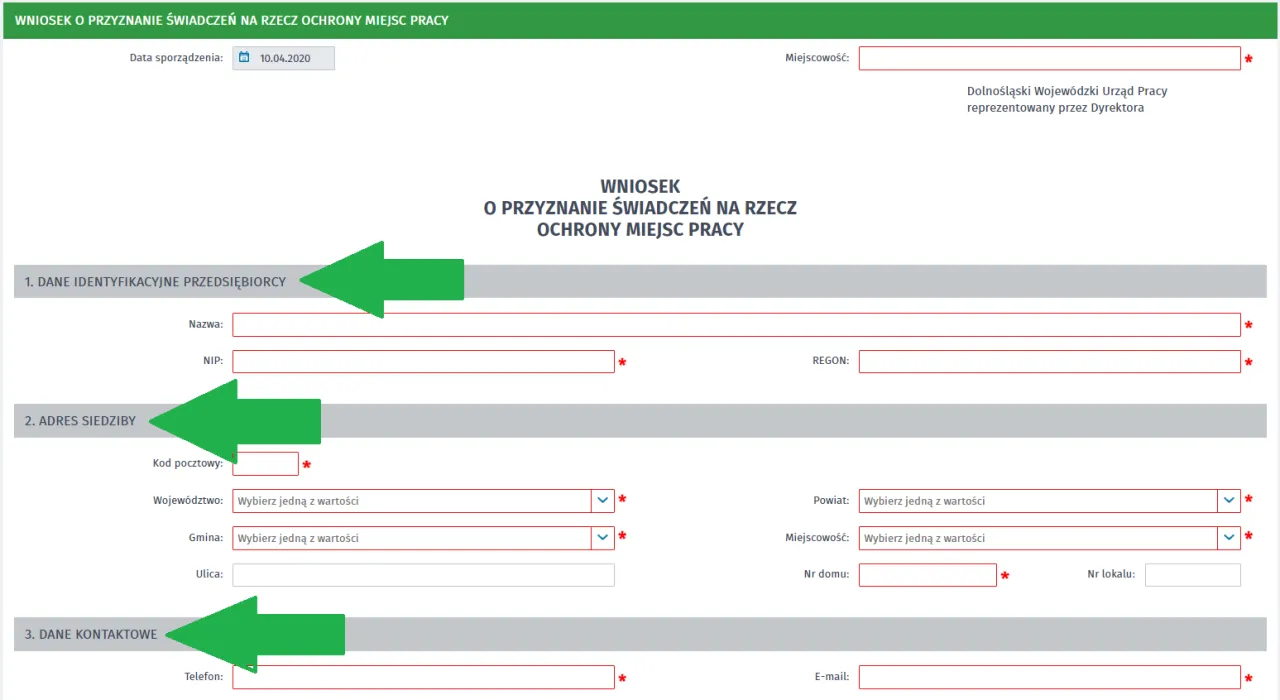
Task: Click the Data sporządzenia date field
Action: coord(284,58)
